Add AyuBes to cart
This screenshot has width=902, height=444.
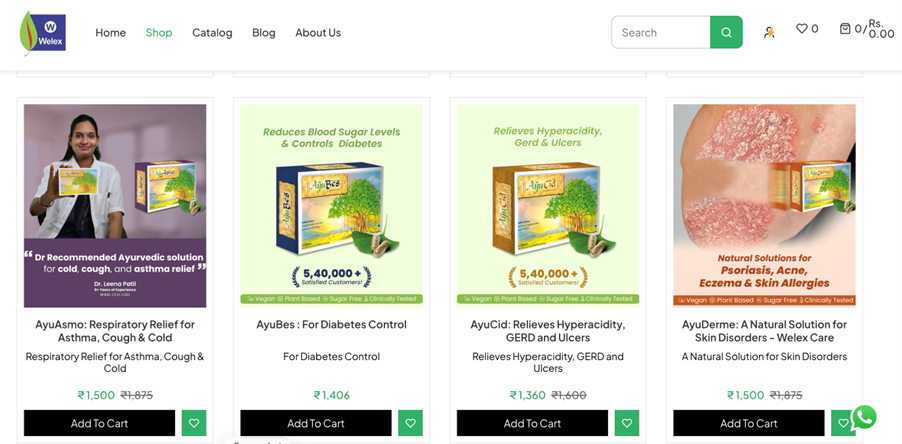316,423
